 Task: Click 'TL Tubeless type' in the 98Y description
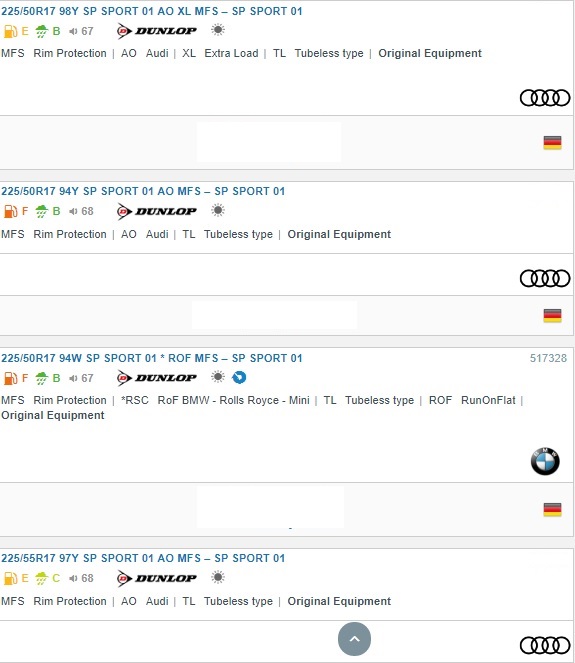pos(318,53)
